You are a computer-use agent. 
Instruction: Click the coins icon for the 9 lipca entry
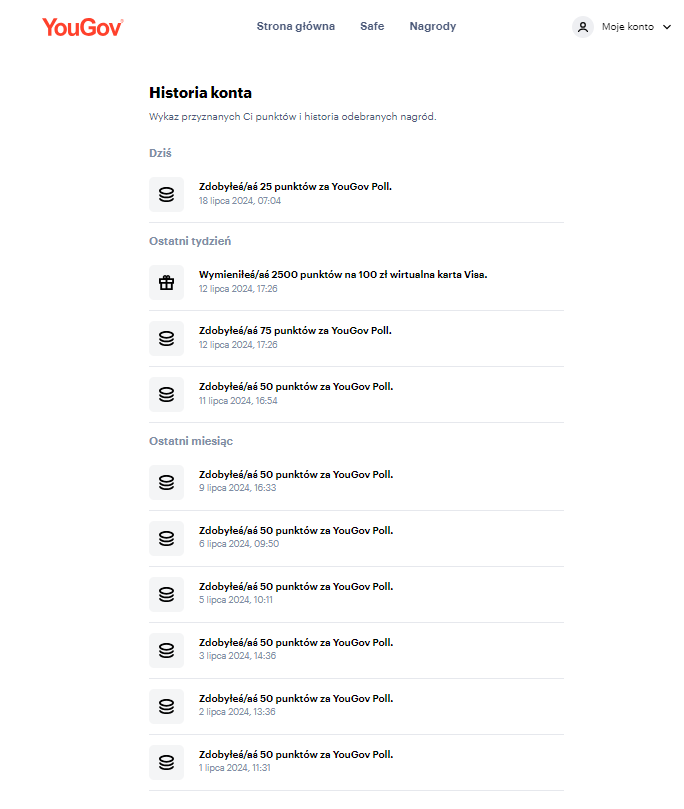(166, 482)
